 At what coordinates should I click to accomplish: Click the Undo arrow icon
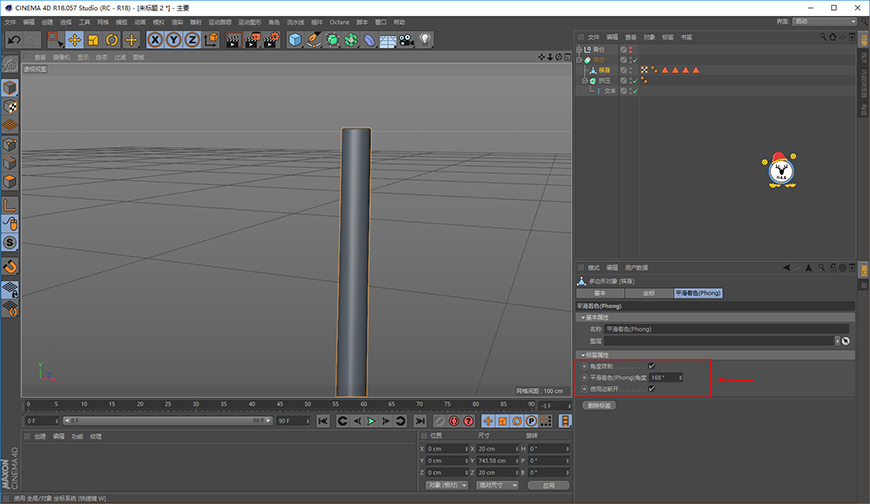point(14,39)
